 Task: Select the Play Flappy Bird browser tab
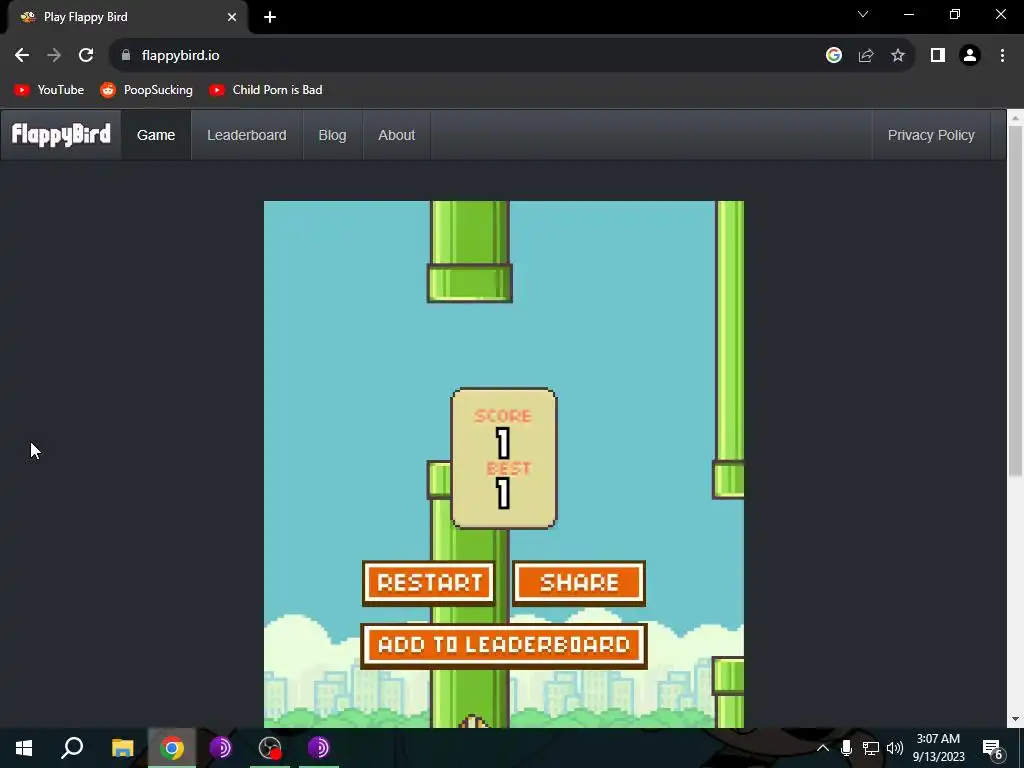click(128, 18)
